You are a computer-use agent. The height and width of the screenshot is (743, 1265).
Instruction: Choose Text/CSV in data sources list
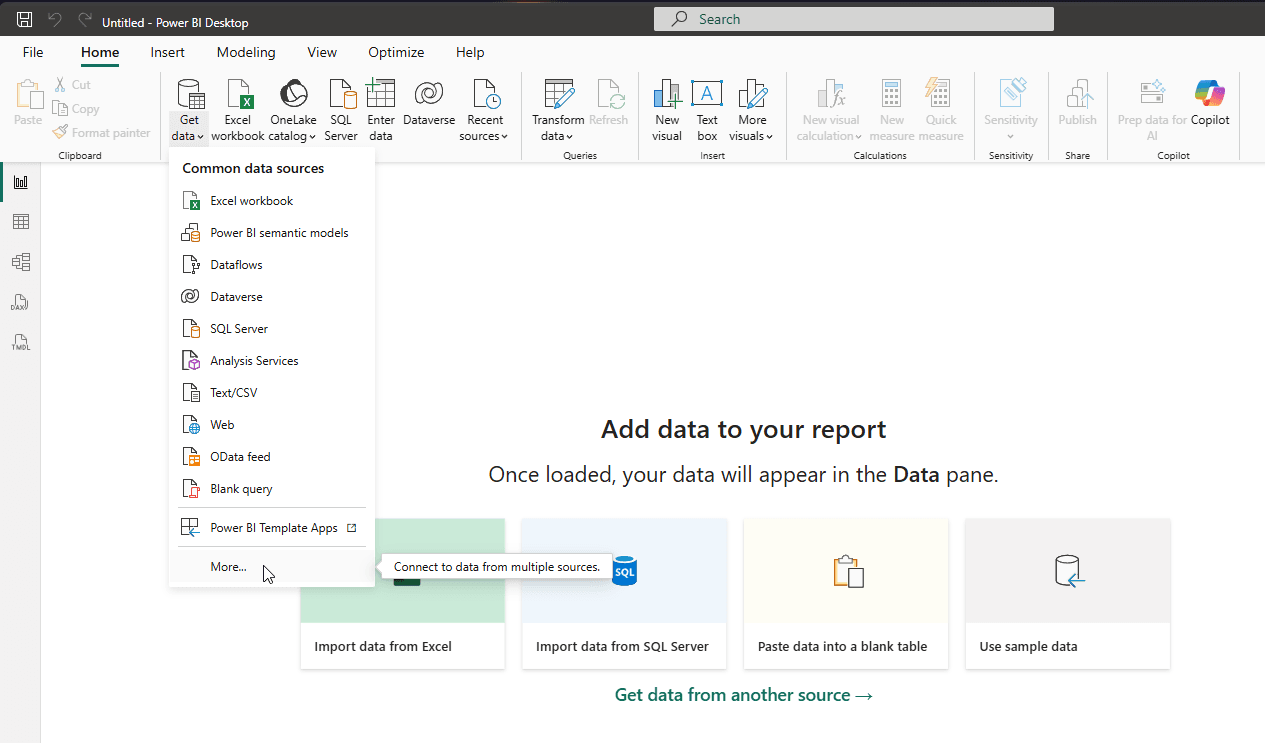click(272, 393)
